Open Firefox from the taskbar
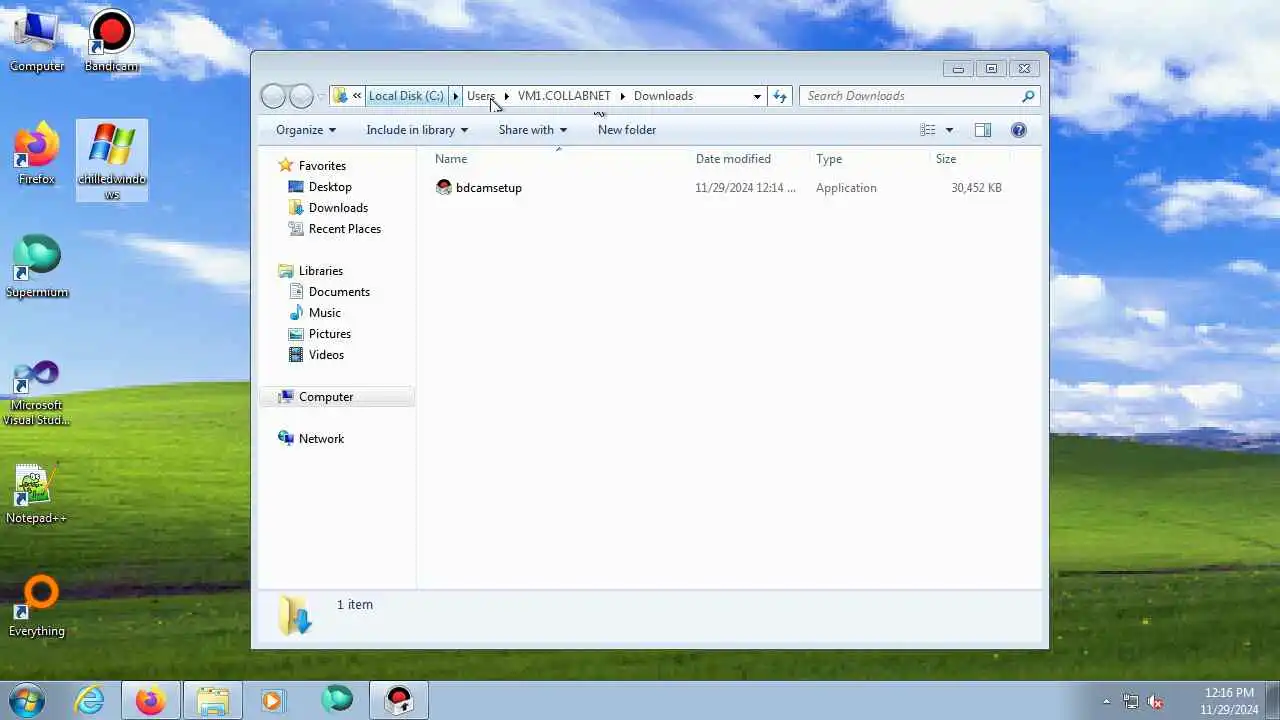1280x720 pixels. tap(151, 700)
